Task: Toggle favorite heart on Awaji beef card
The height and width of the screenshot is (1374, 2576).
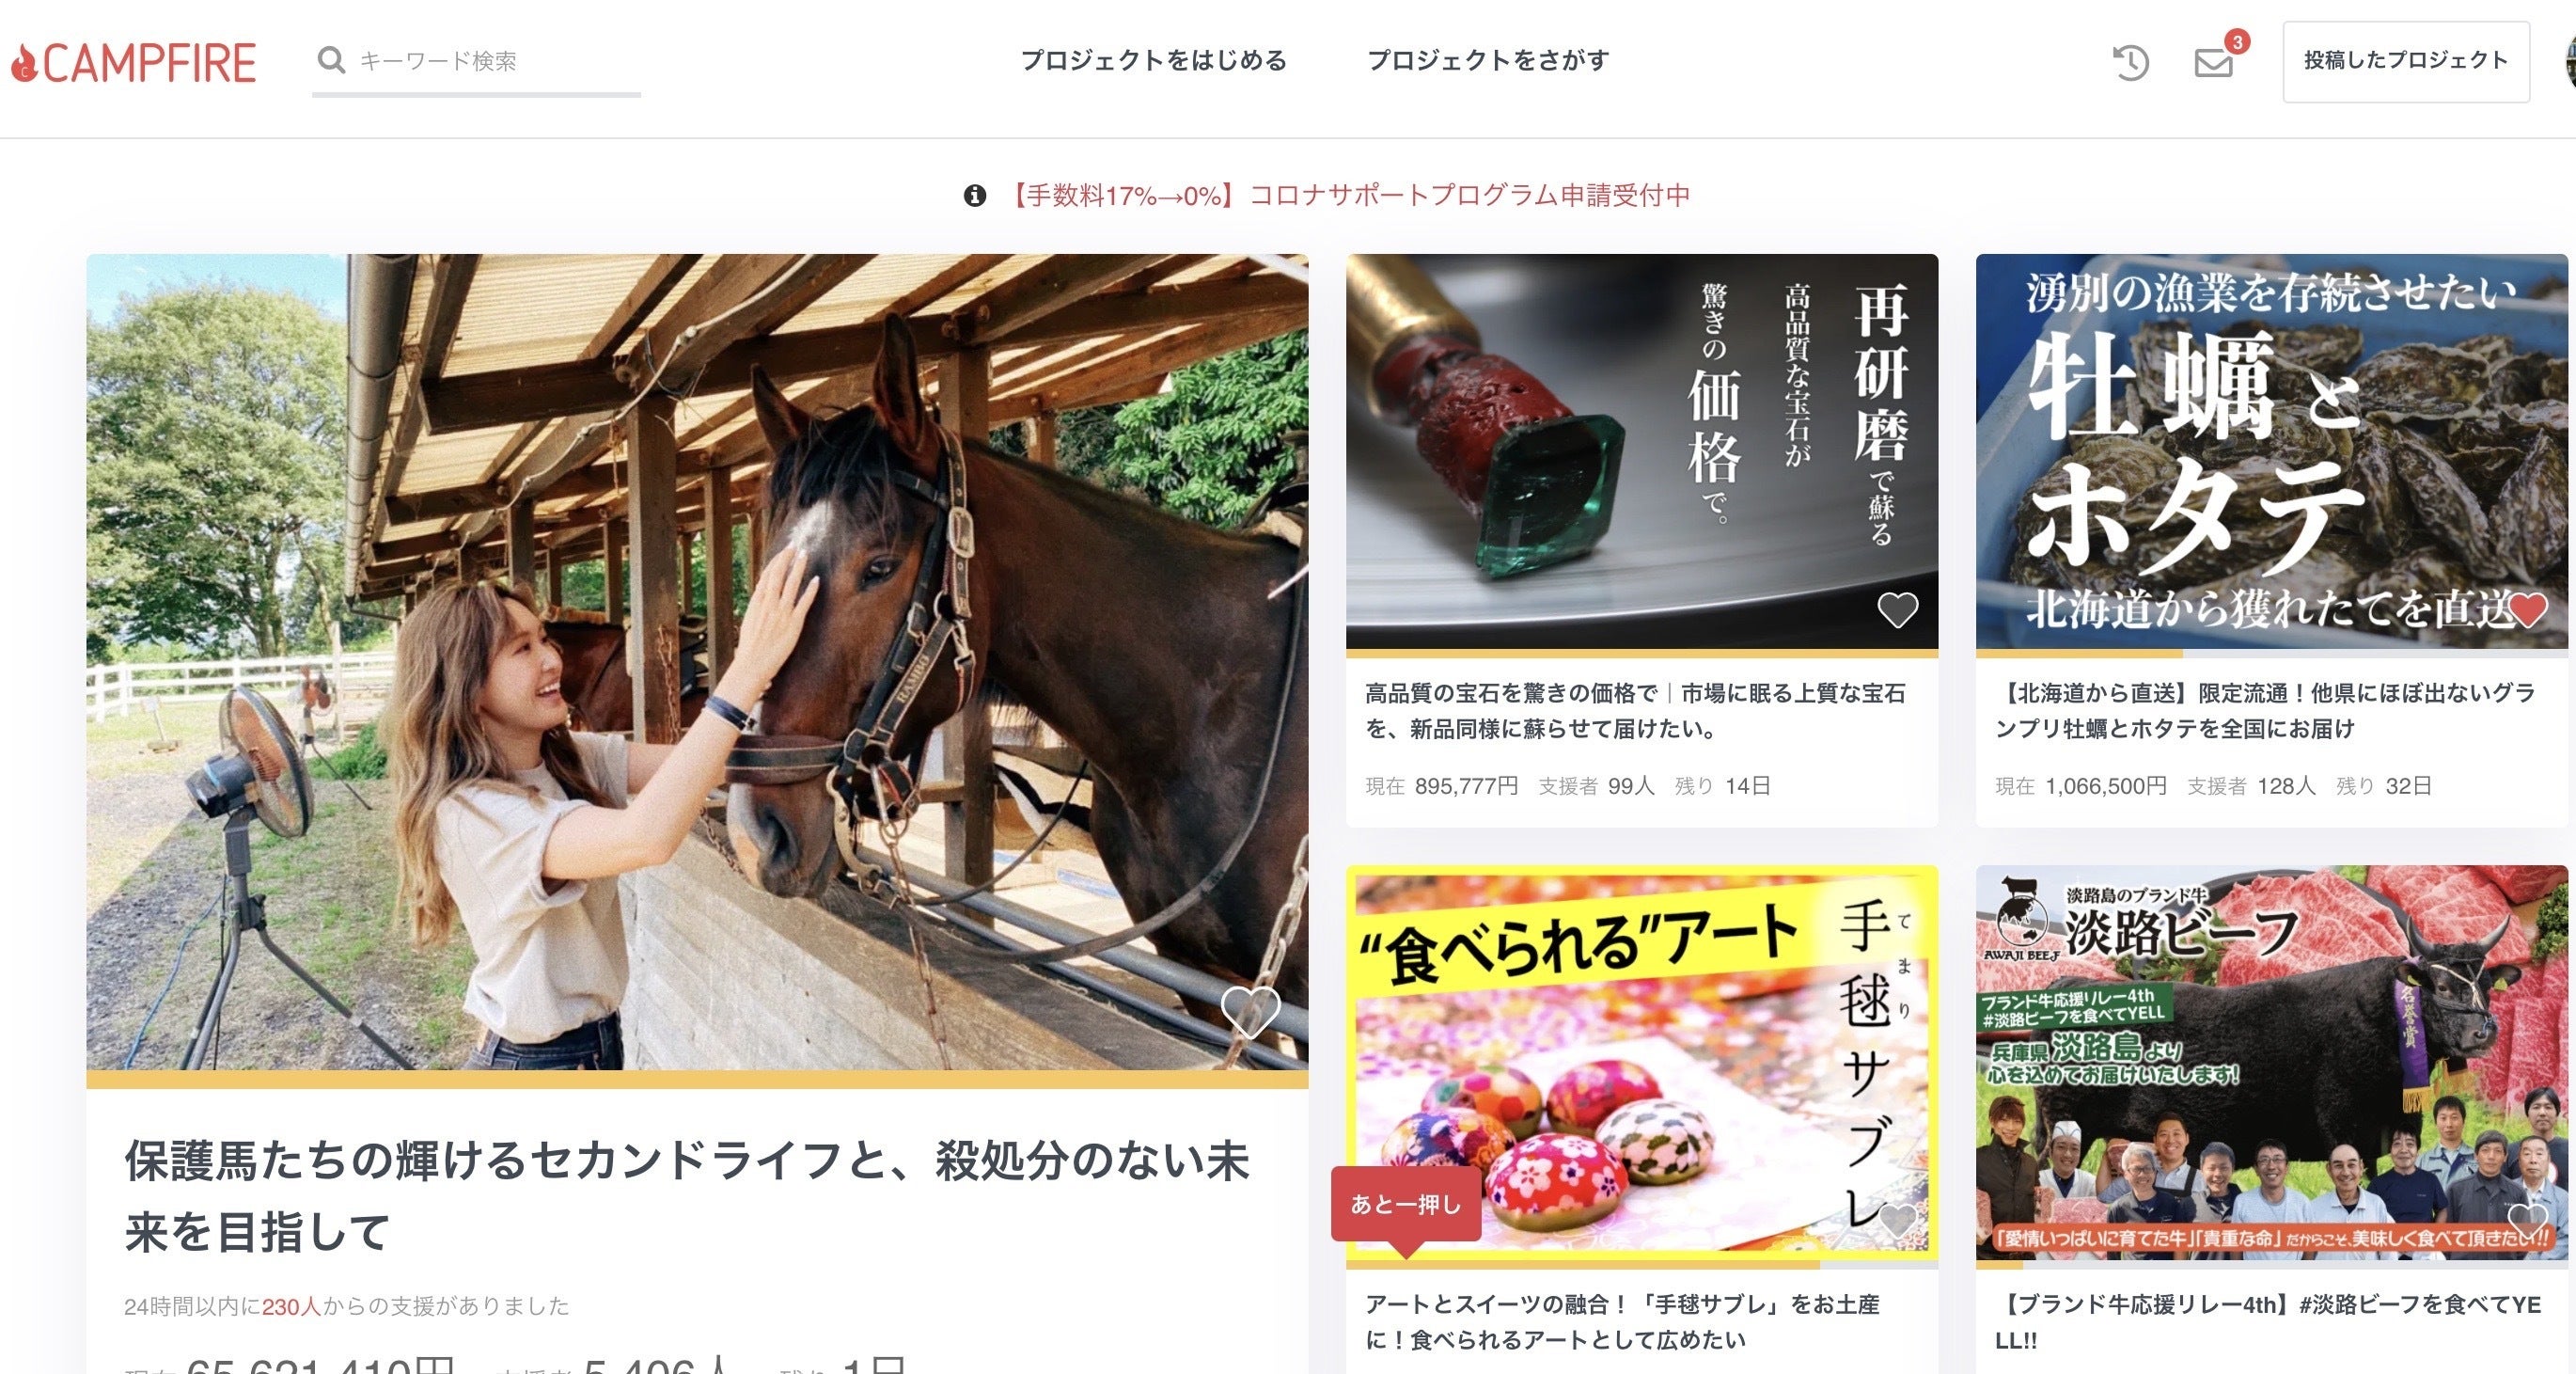Action: point(2527,1220)
